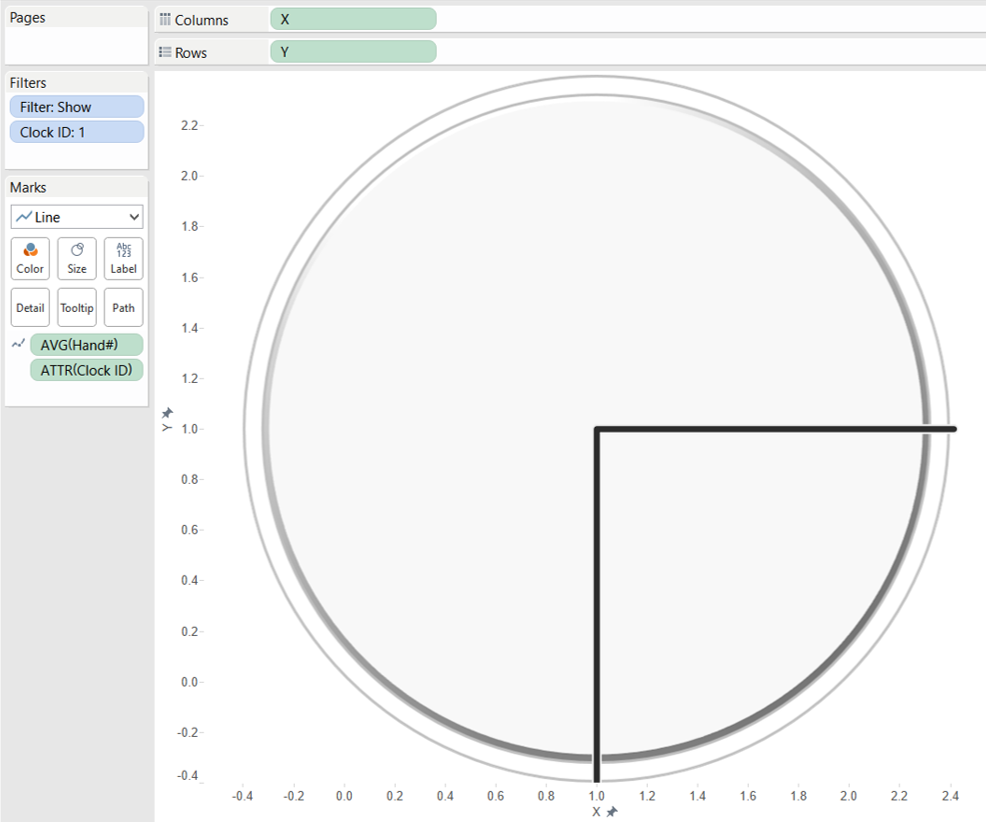Click the 2.4 tick on X axis

point(950,796)
